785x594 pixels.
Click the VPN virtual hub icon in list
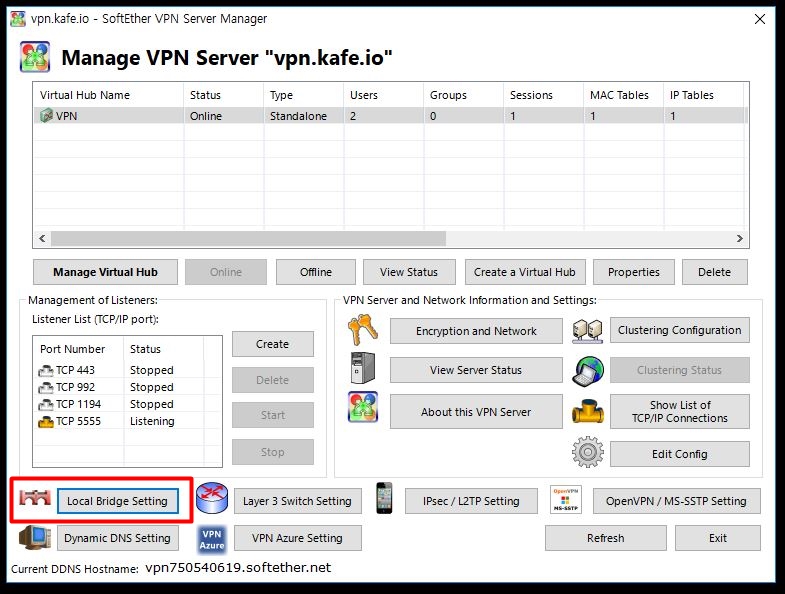47,116
